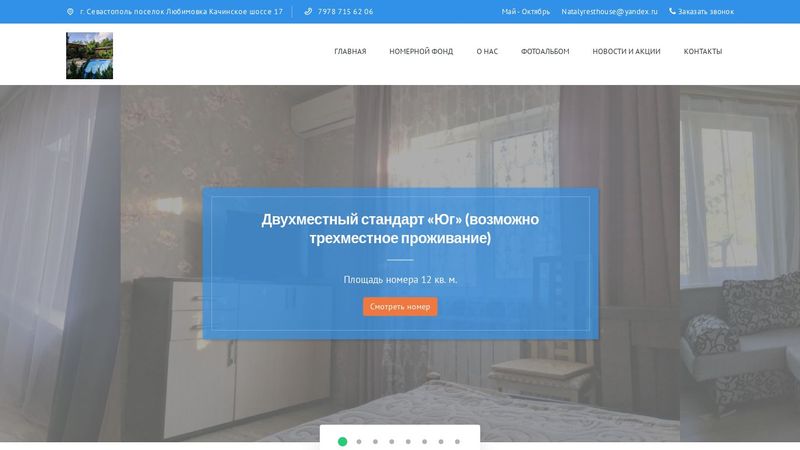Image resolution: width=800 pixels, height=450 pixels.
Task: Click the phone handset icon beside 7978 715 62 06
Action: (x=308, y=12)
